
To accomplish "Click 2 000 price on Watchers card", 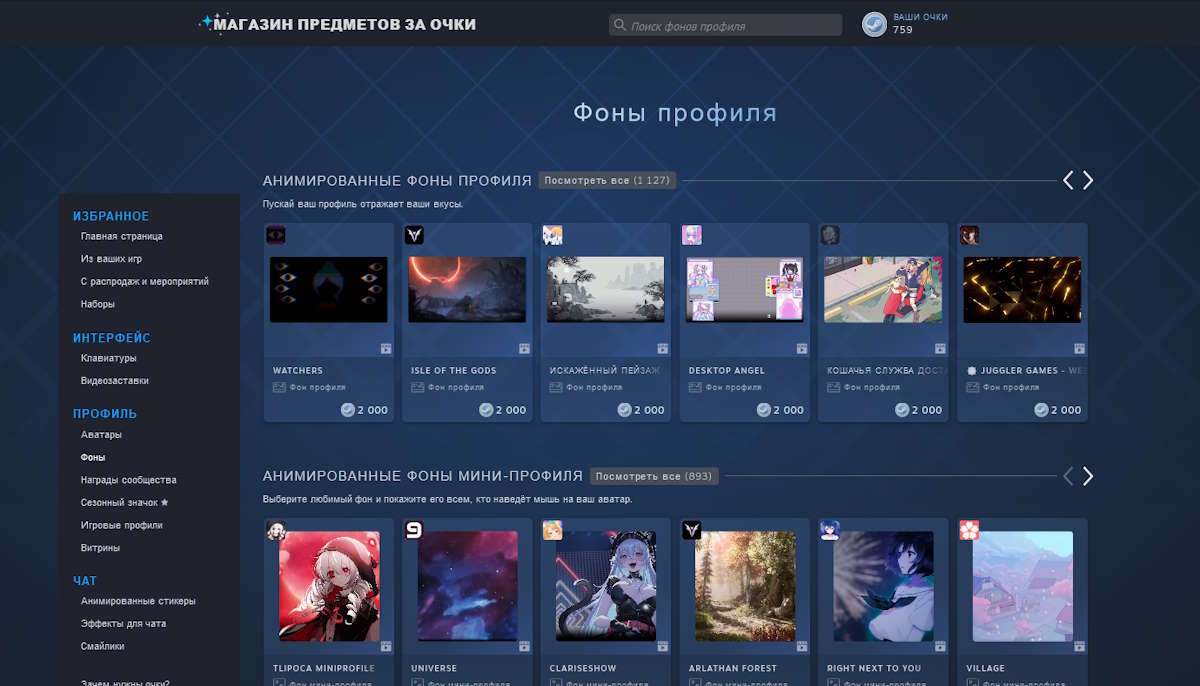I will tap(364, 409).
